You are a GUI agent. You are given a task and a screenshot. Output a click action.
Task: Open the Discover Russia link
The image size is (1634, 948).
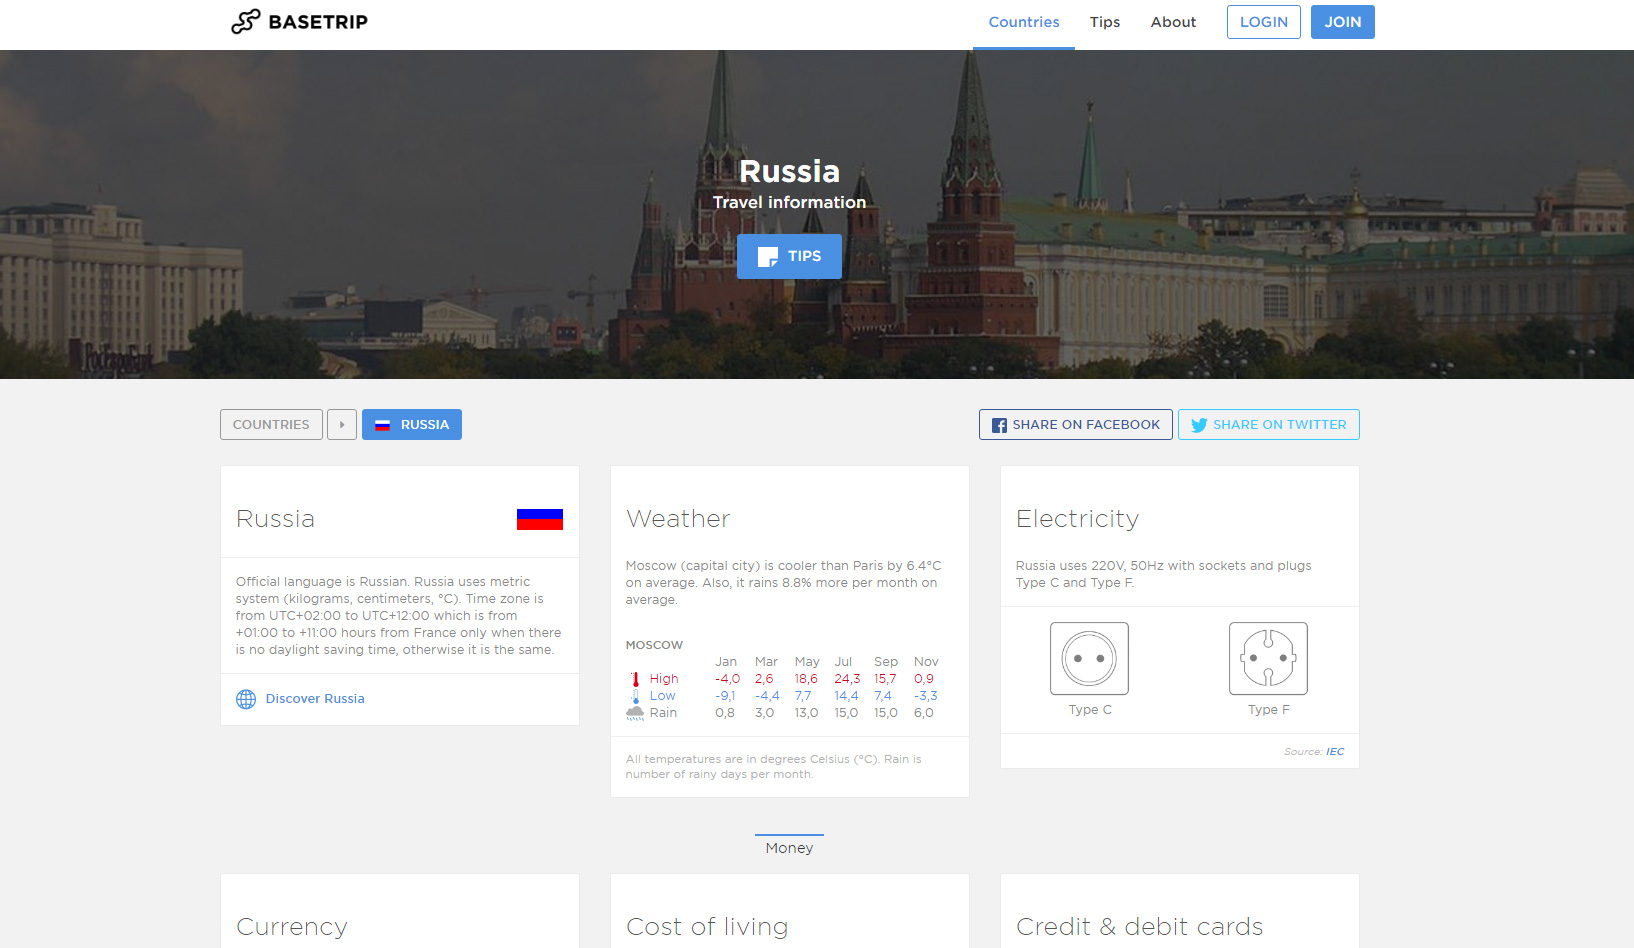click(x=315, y=699)
